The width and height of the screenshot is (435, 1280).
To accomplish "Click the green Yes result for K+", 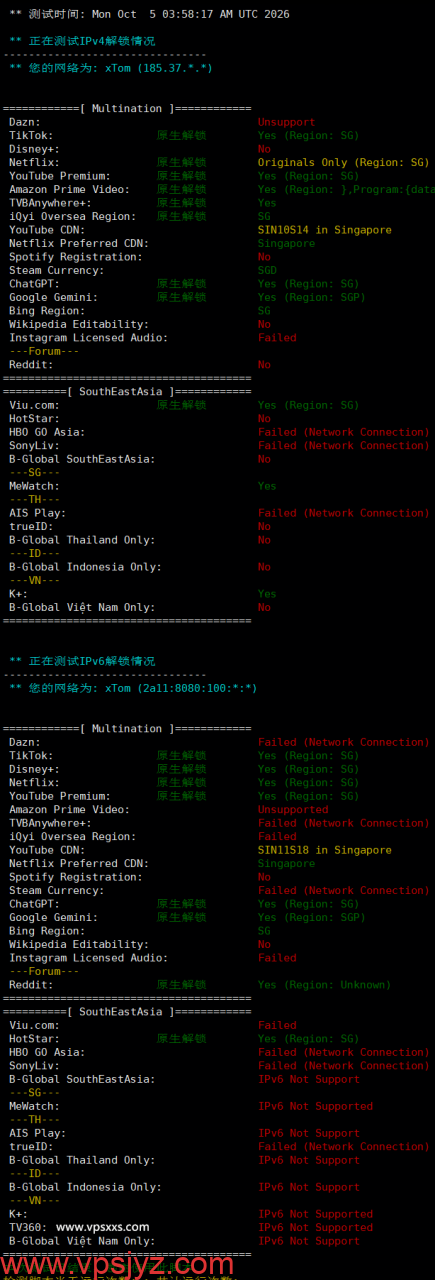I will tap(267, 594).
